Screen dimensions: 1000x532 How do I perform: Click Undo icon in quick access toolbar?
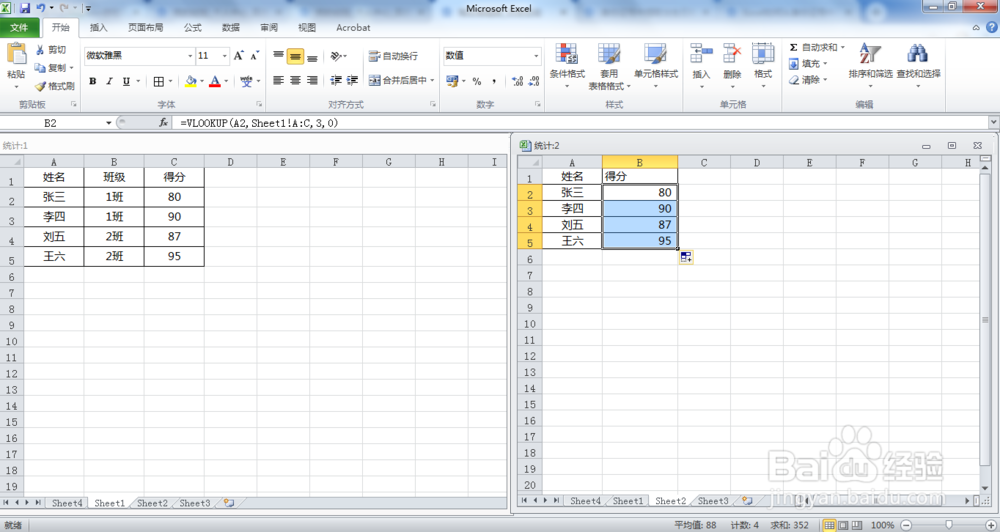(41, 8)
